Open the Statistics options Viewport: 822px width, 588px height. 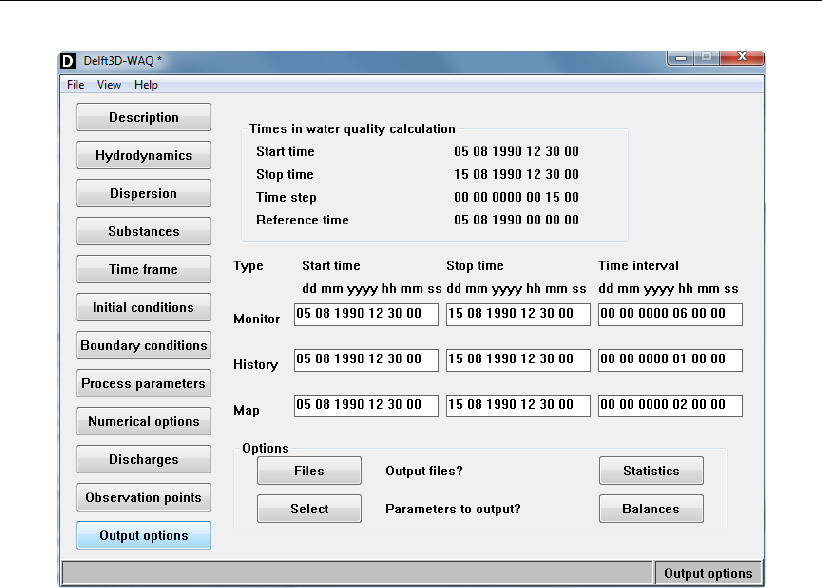pyautogui.click(x=651, y=470)
